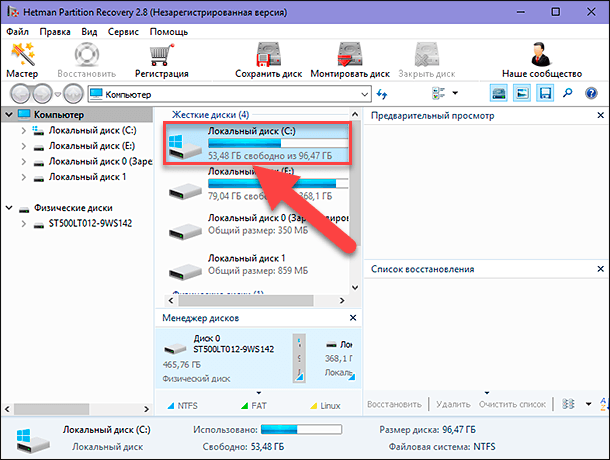Viewport: 610px width, 460px height.
Task: Close the Предварительный просмотр panel
Action: pos(600,115)
